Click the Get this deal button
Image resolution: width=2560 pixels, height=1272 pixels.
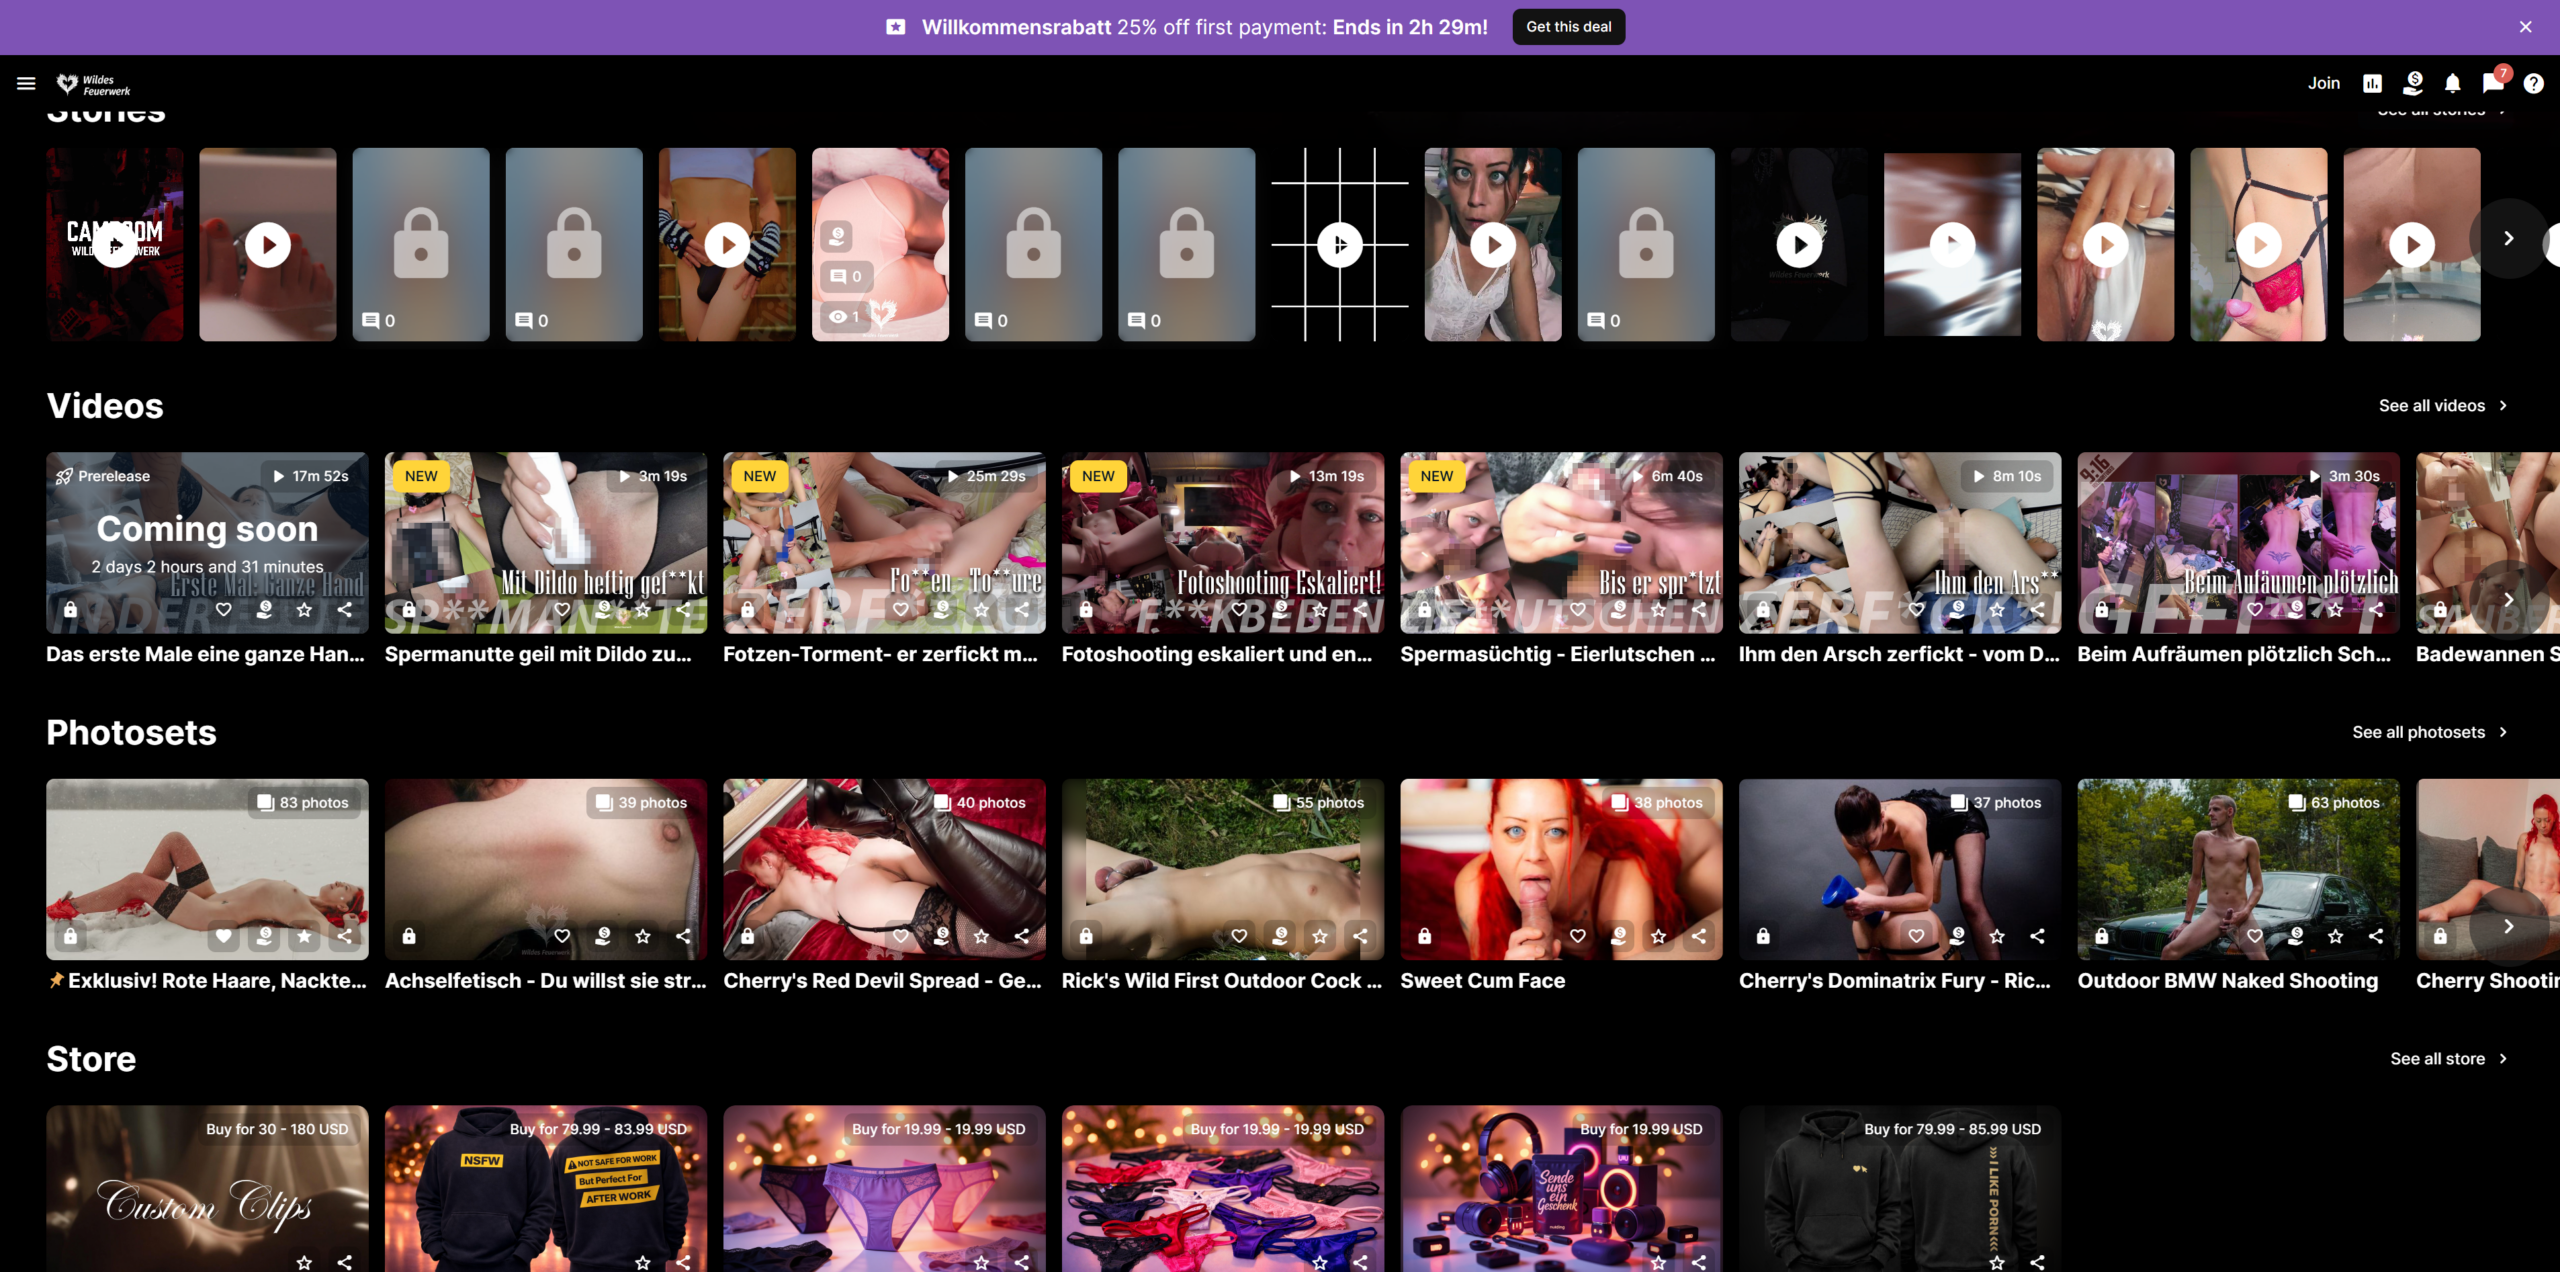[x=1568, y=27]
